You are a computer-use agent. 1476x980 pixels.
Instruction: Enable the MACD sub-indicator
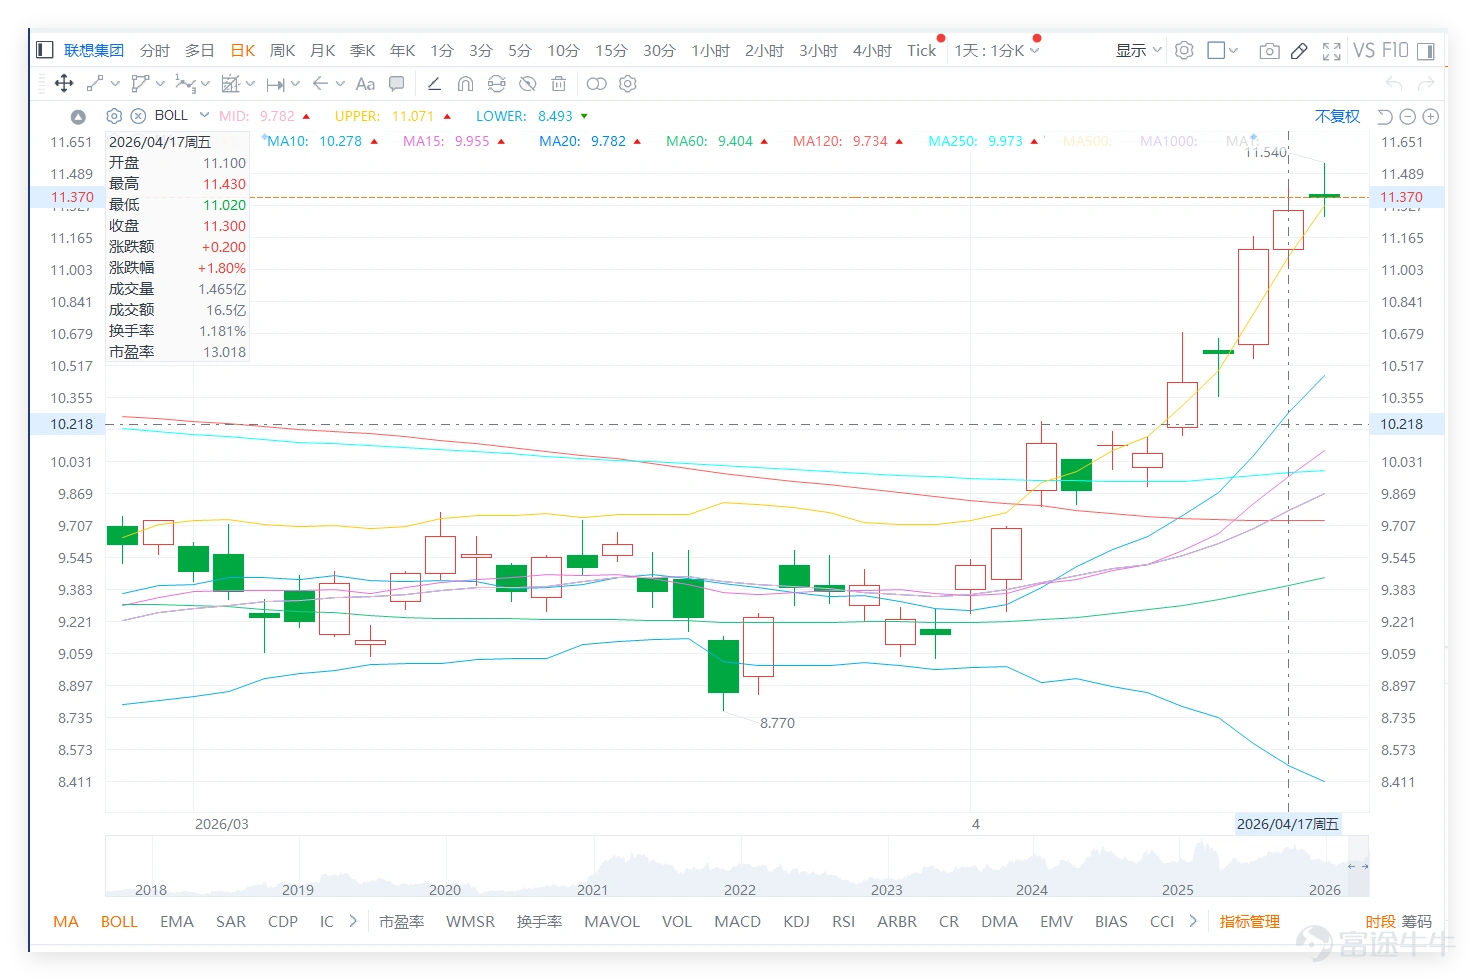pos(737,921)
